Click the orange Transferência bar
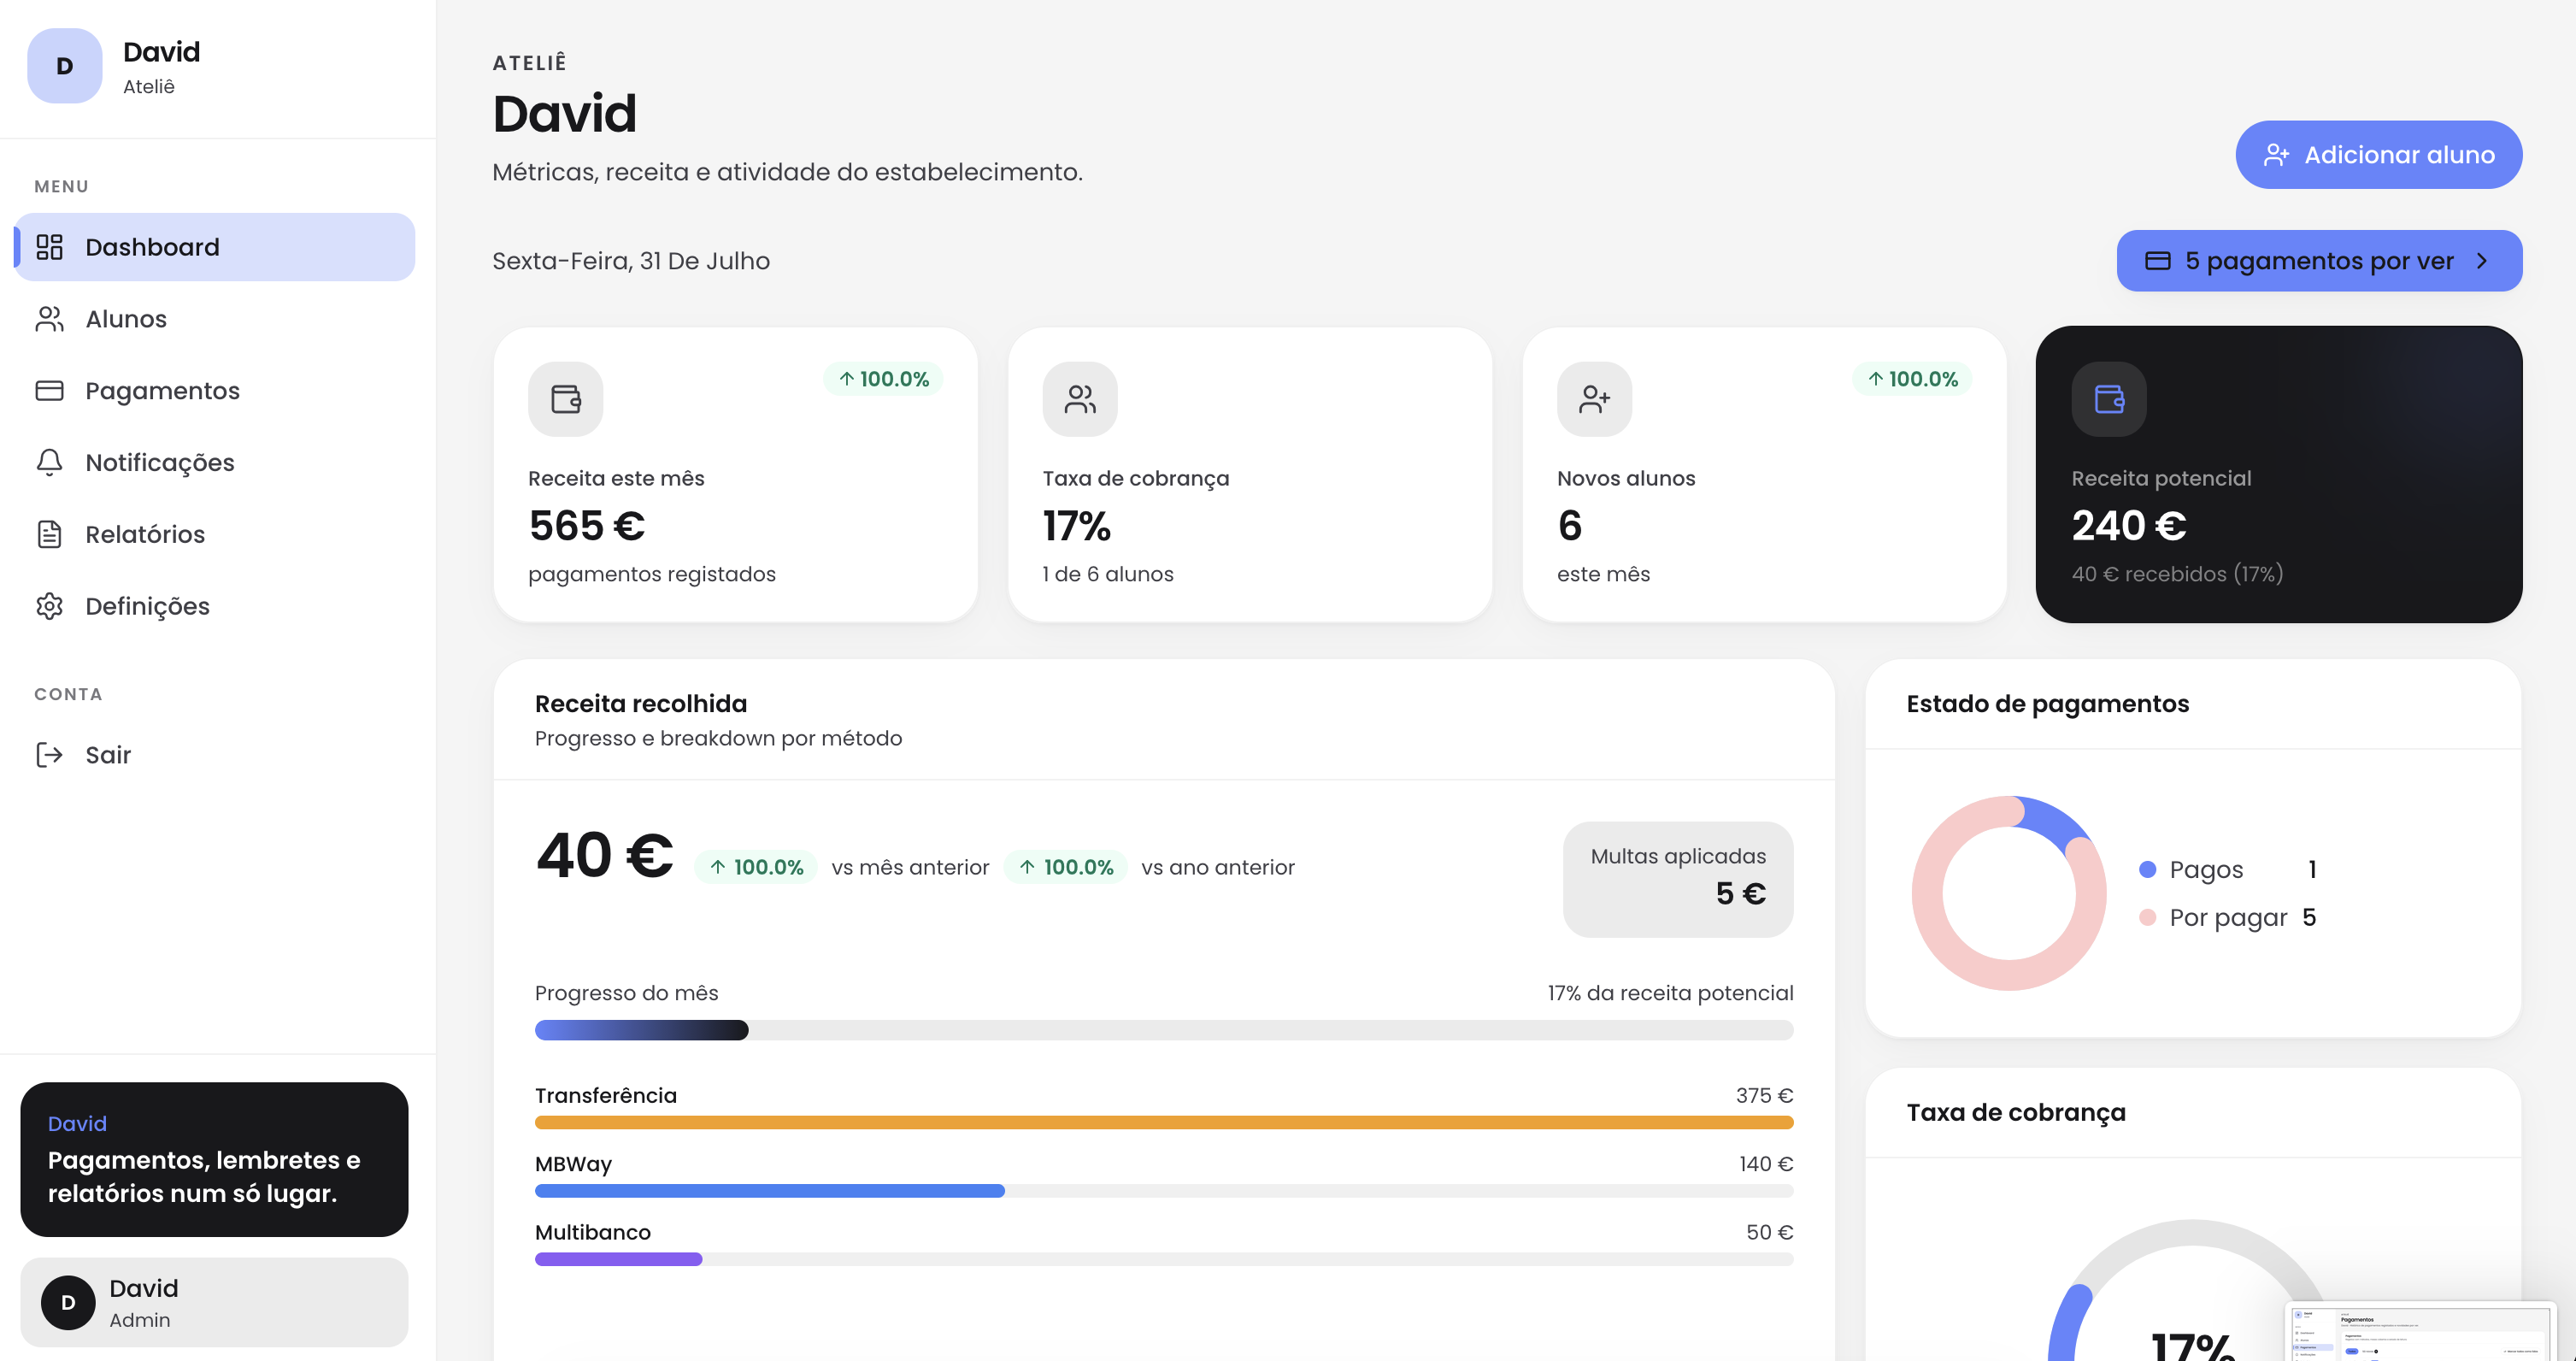The width and height of the screenshot is (2576, 1361). pyautogui.click(x=1164, y=1122)
